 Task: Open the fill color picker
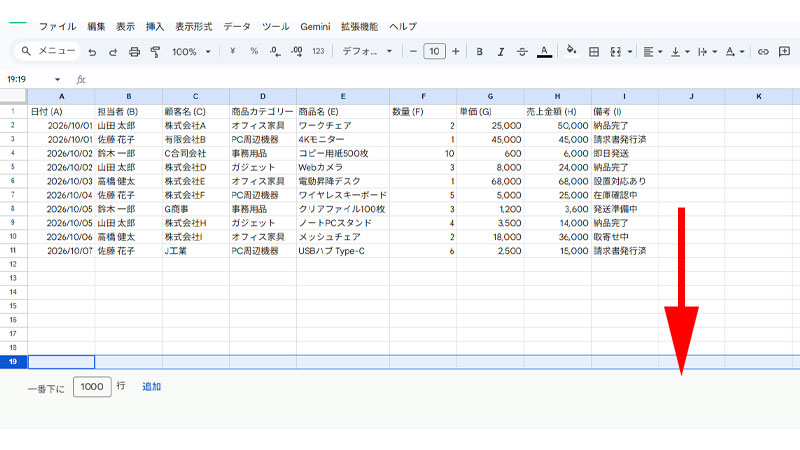tap(571, 51)
